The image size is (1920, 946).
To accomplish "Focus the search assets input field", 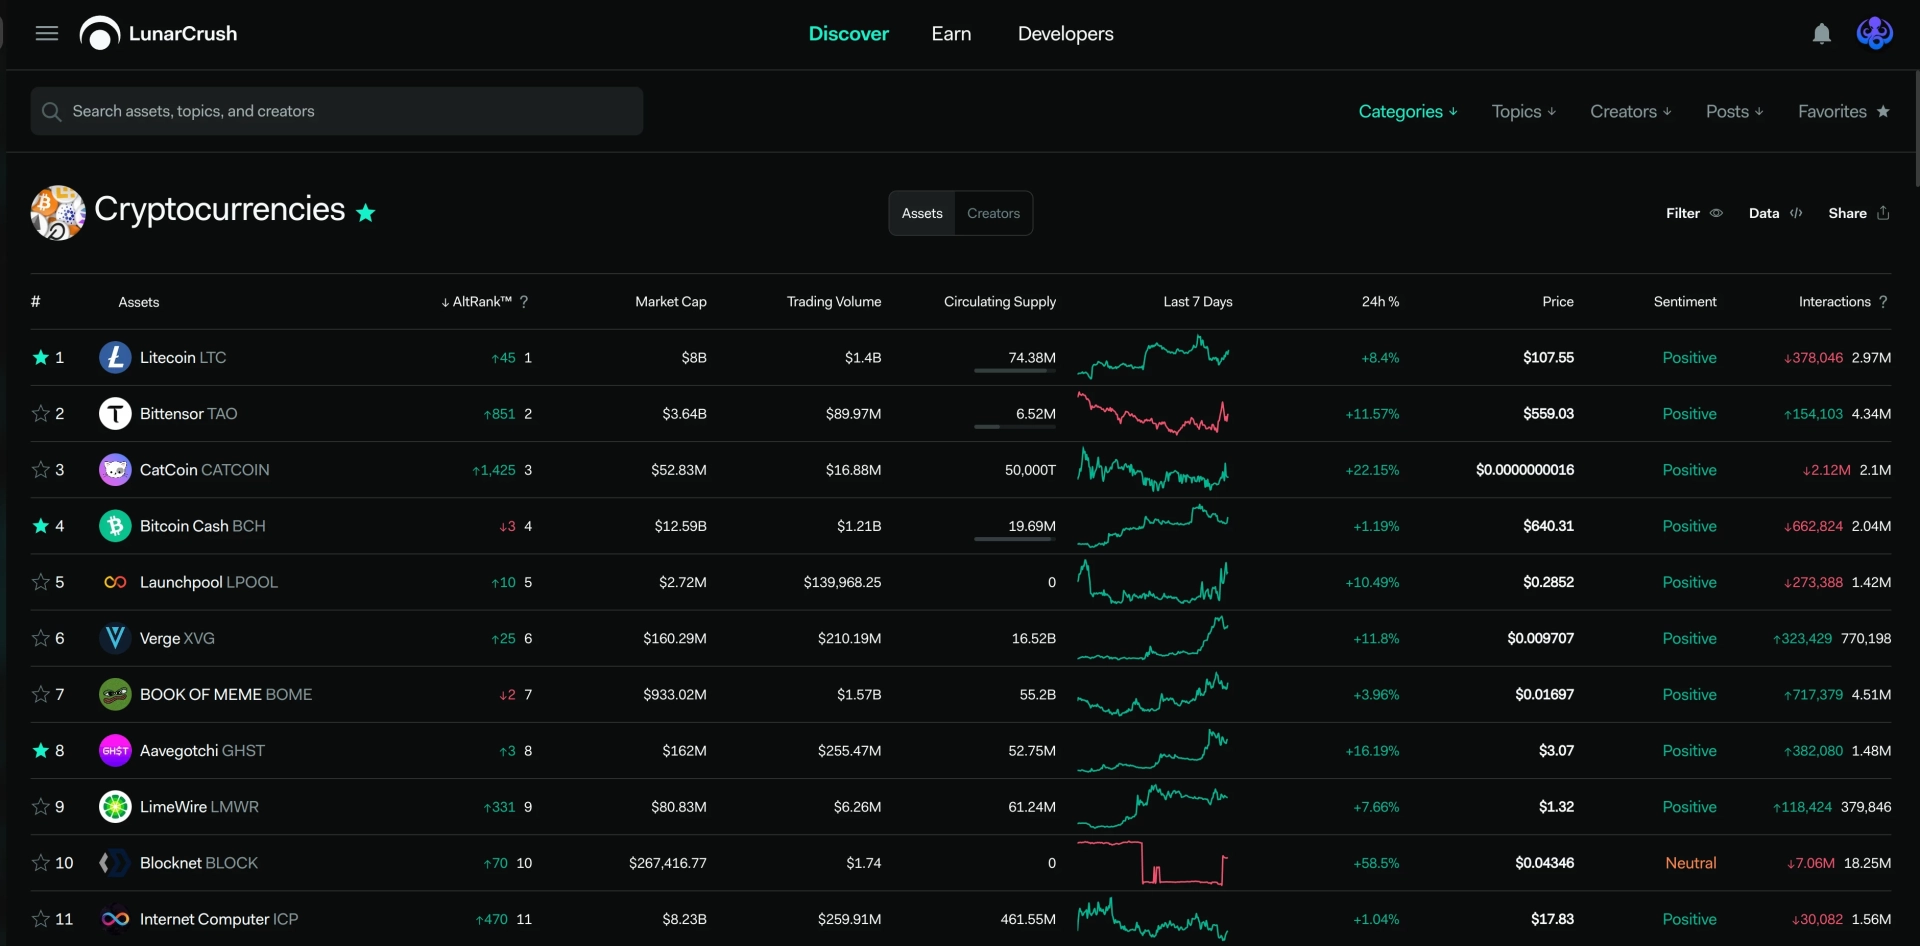I will (x=337, y=111).
